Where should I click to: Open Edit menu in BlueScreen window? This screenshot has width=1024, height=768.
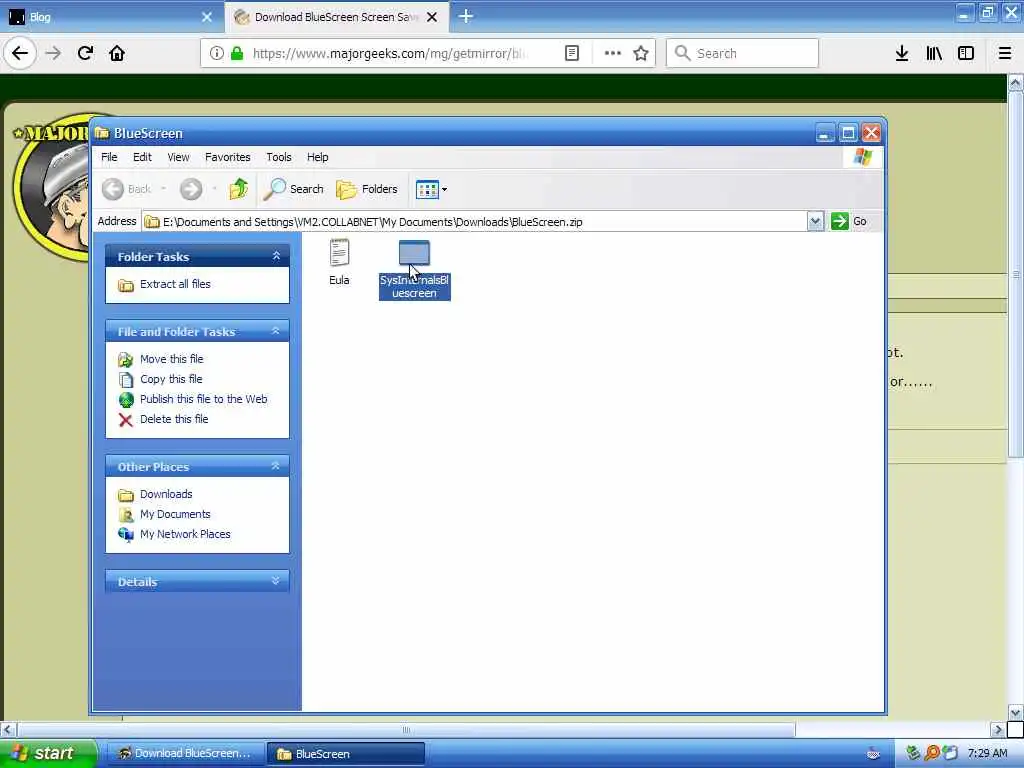pyautogui.click(x=142, y=157)
